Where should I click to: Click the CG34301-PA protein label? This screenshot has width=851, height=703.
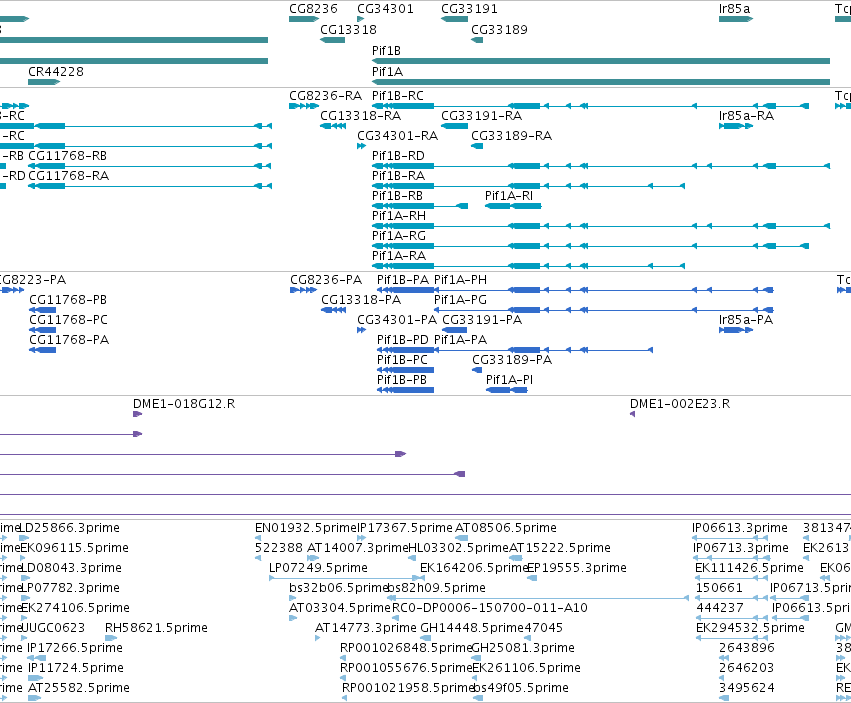pyautogui.click(x=397, y=319)
